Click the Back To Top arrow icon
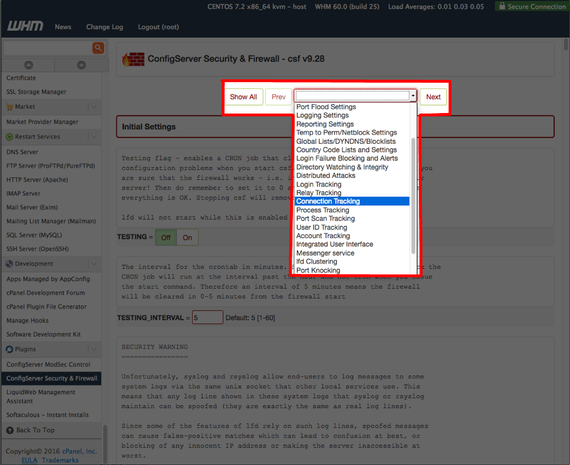 coord(10,430)
